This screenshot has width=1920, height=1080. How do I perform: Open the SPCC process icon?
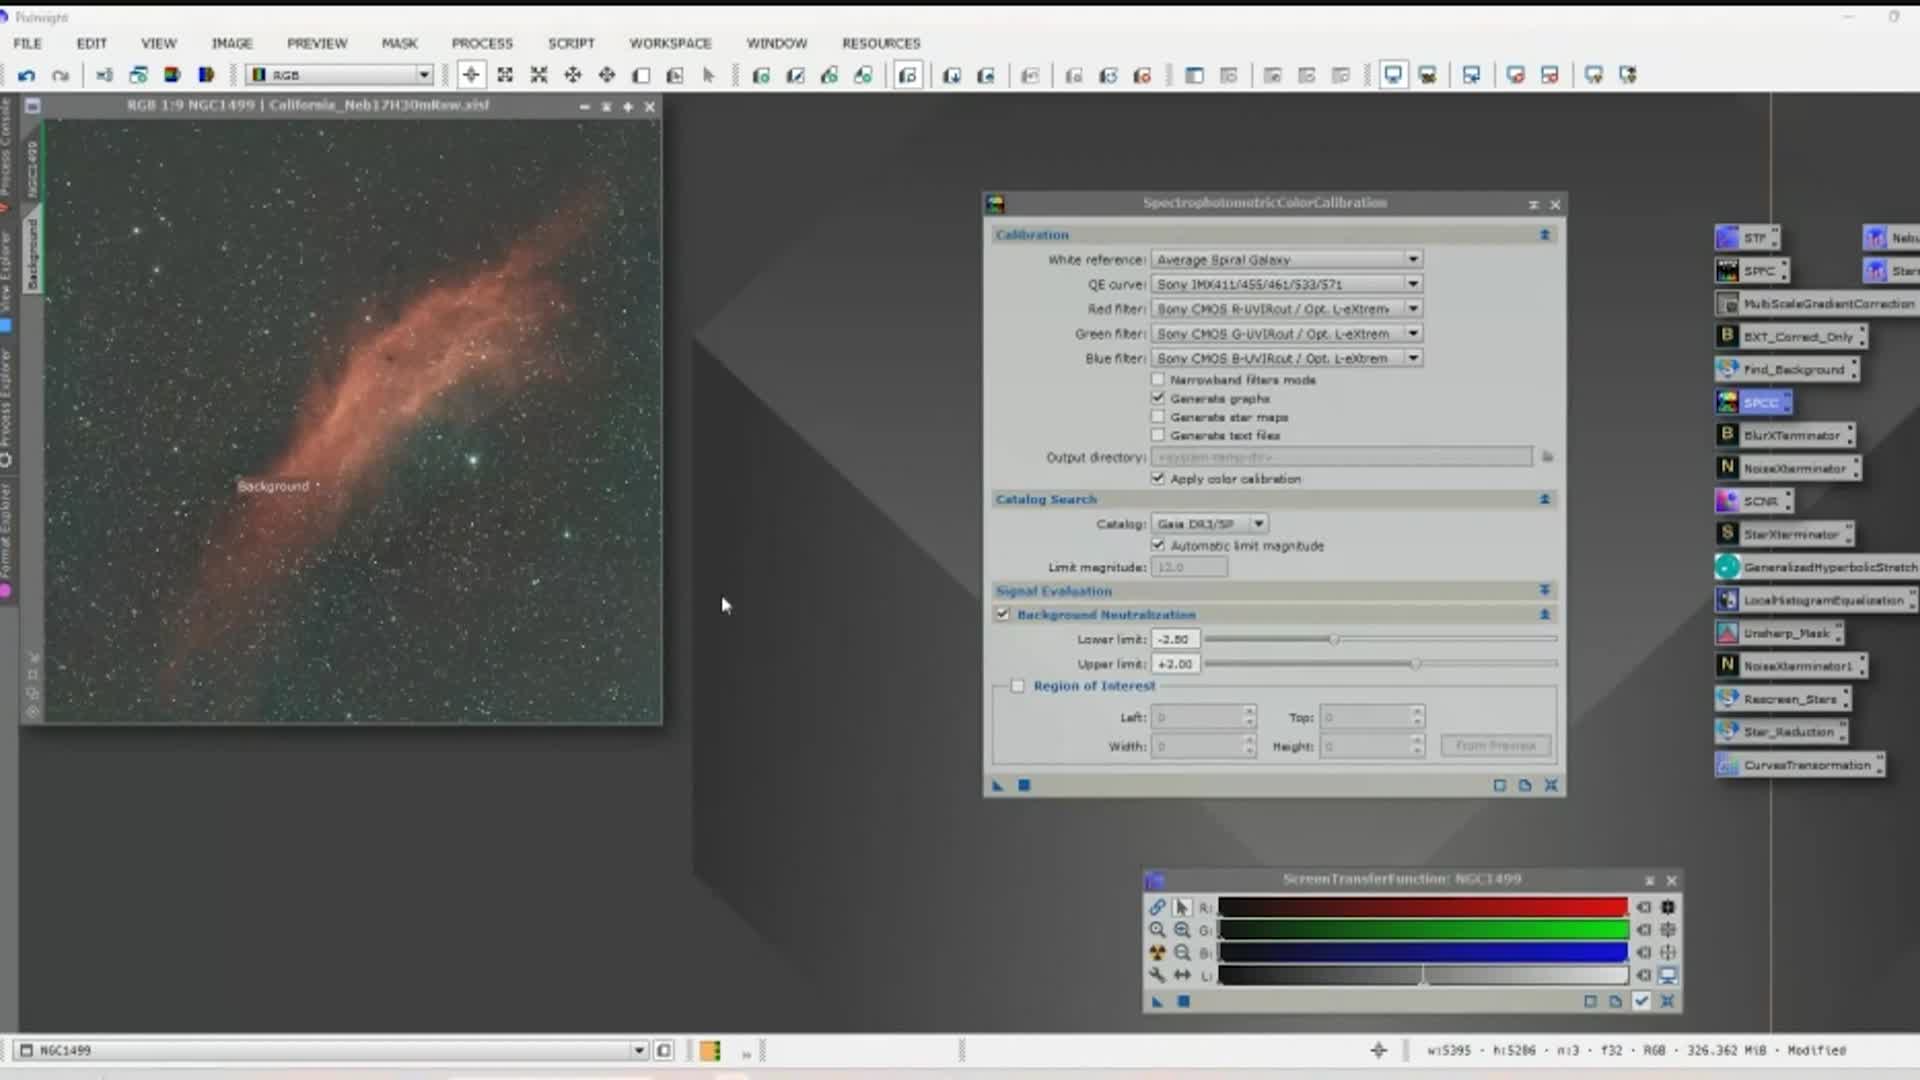1755,401
